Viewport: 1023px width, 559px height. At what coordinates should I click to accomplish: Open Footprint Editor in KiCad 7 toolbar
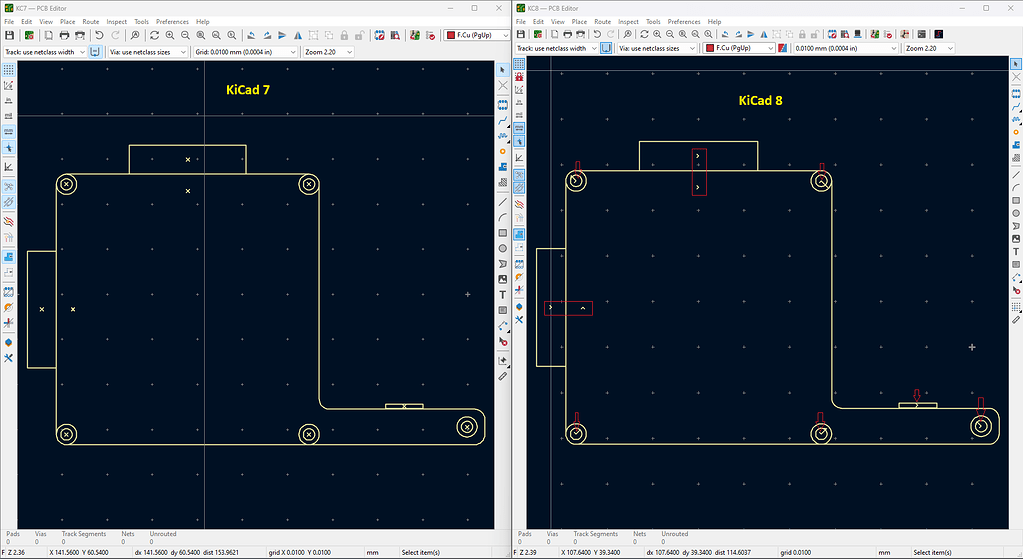tap(380, 35)
